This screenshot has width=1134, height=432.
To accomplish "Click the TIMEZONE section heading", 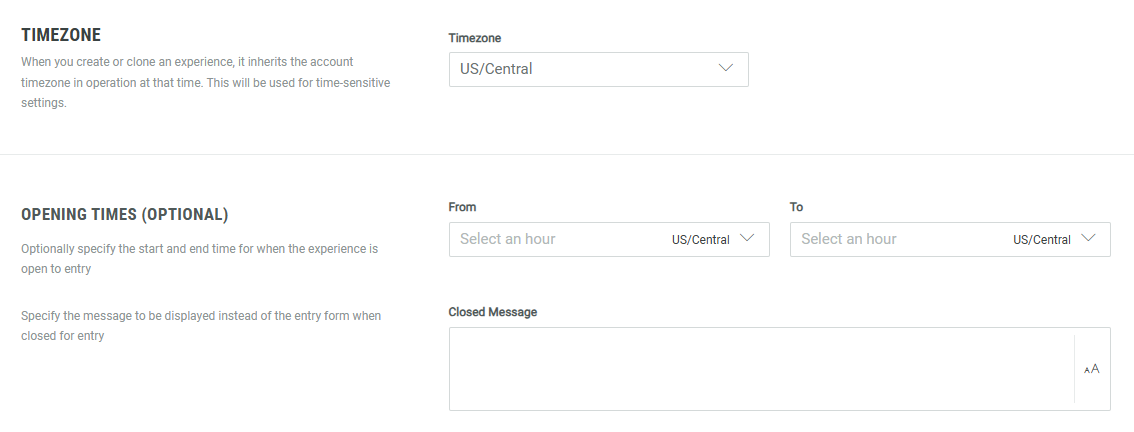I will 61,35.
